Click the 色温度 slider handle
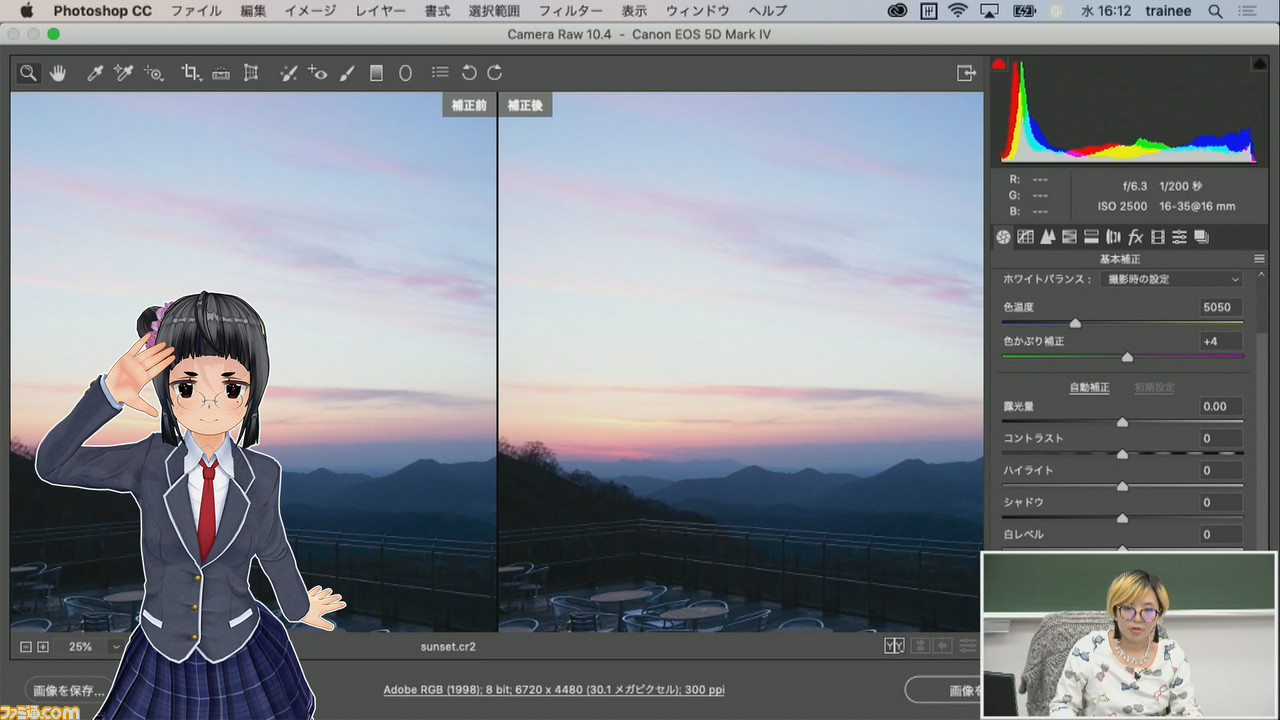The image size is (1280, 720). coord(1075,324)
